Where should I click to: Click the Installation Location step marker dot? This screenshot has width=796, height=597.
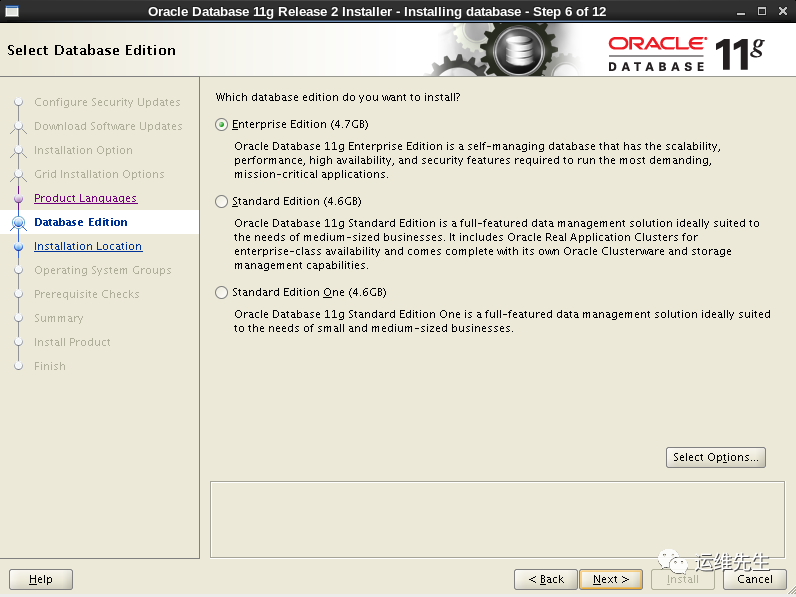coord(19,247)
